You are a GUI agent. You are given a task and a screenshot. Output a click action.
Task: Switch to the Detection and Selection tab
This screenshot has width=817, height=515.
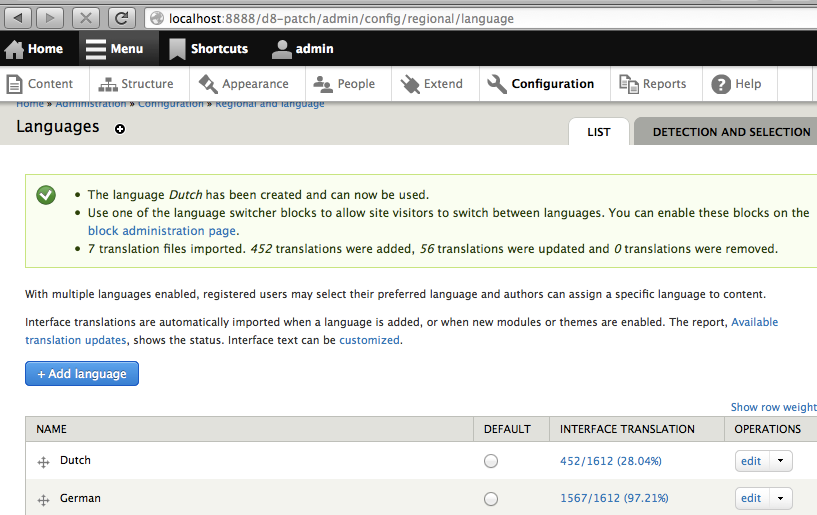726,132
